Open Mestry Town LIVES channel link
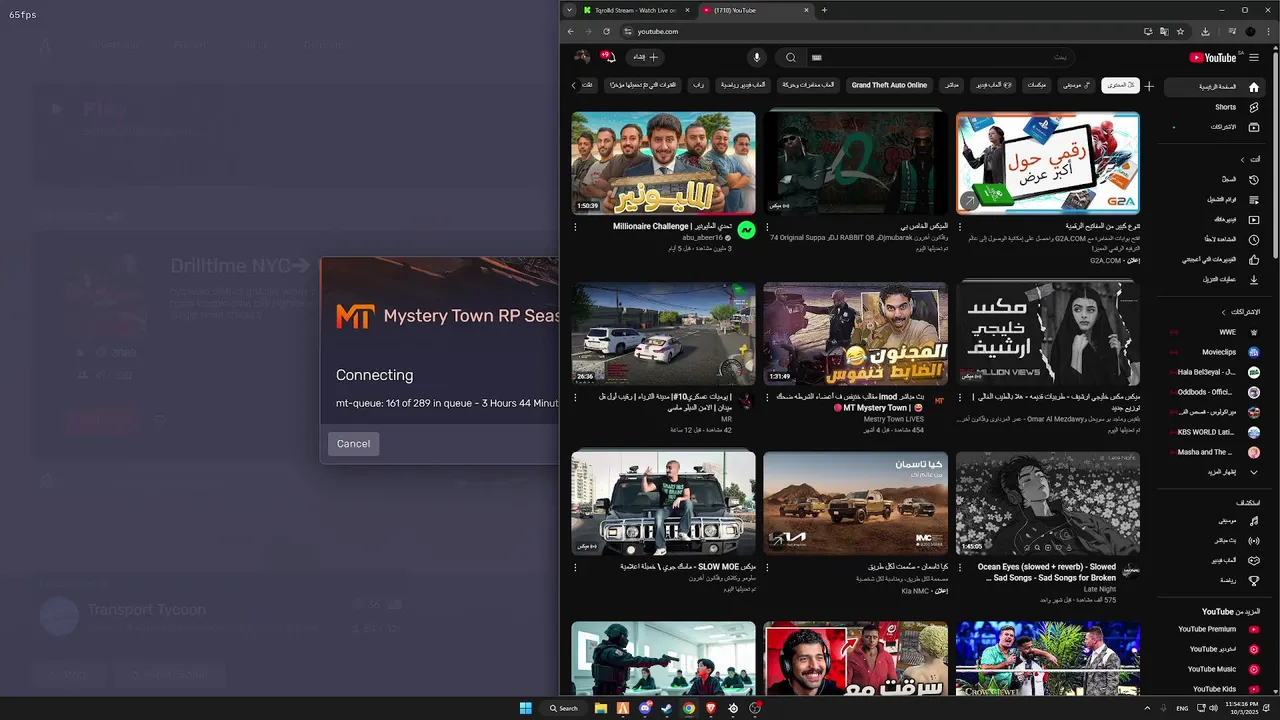The height and width of the screenshot is (720, 1280). [x=894, y=419]
